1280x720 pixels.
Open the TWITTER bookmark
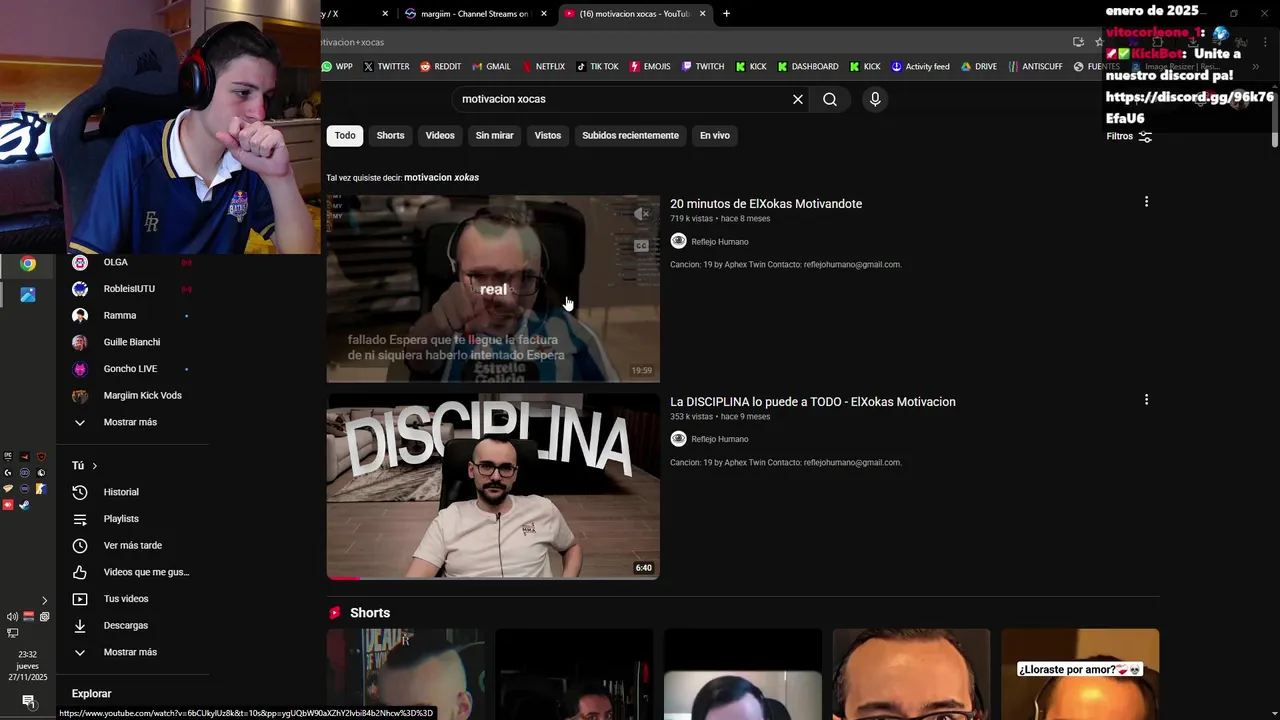(x=386, y=66)
